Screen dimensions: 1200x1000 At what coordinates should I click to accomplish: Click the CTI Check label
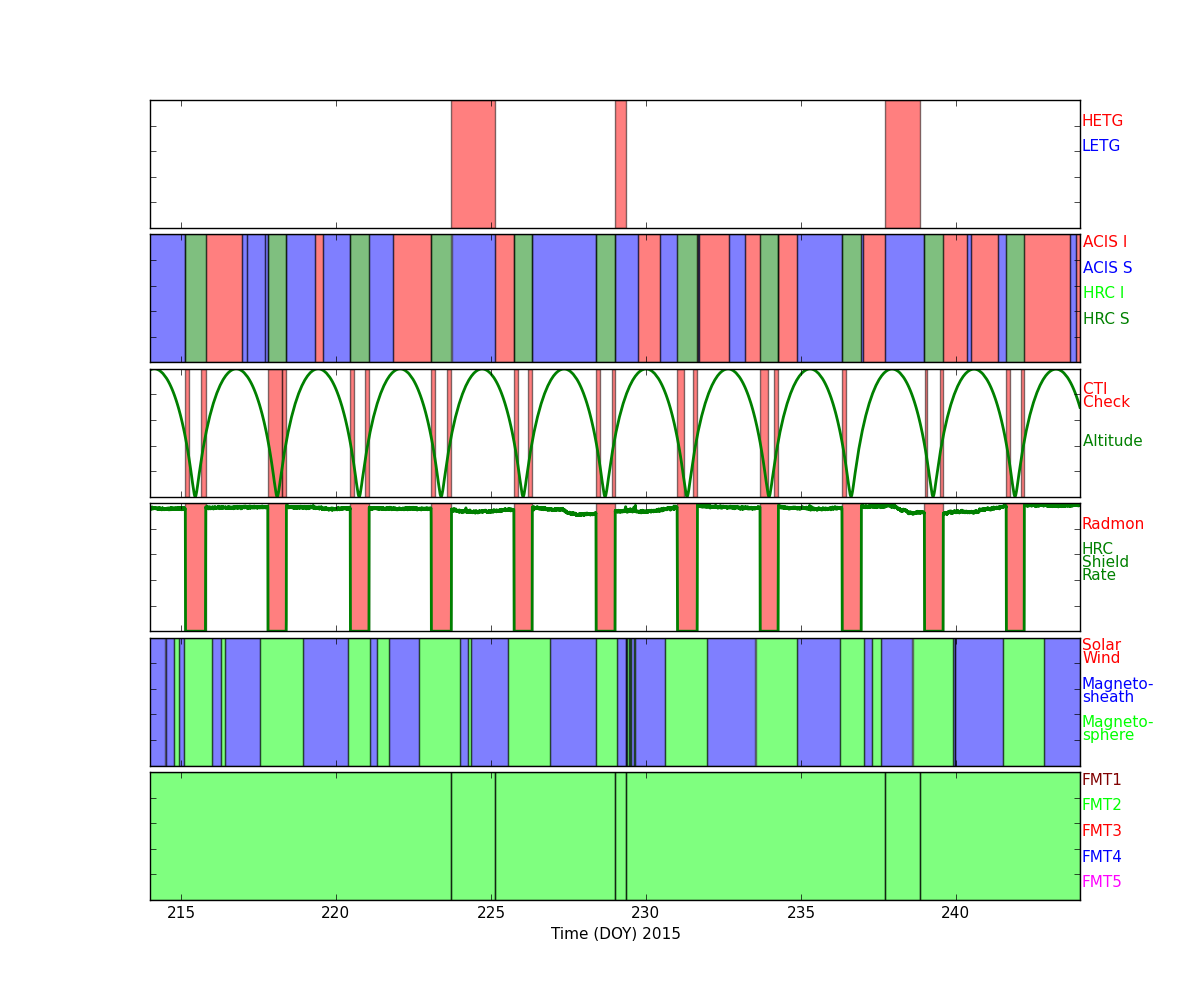point(1105,396)
